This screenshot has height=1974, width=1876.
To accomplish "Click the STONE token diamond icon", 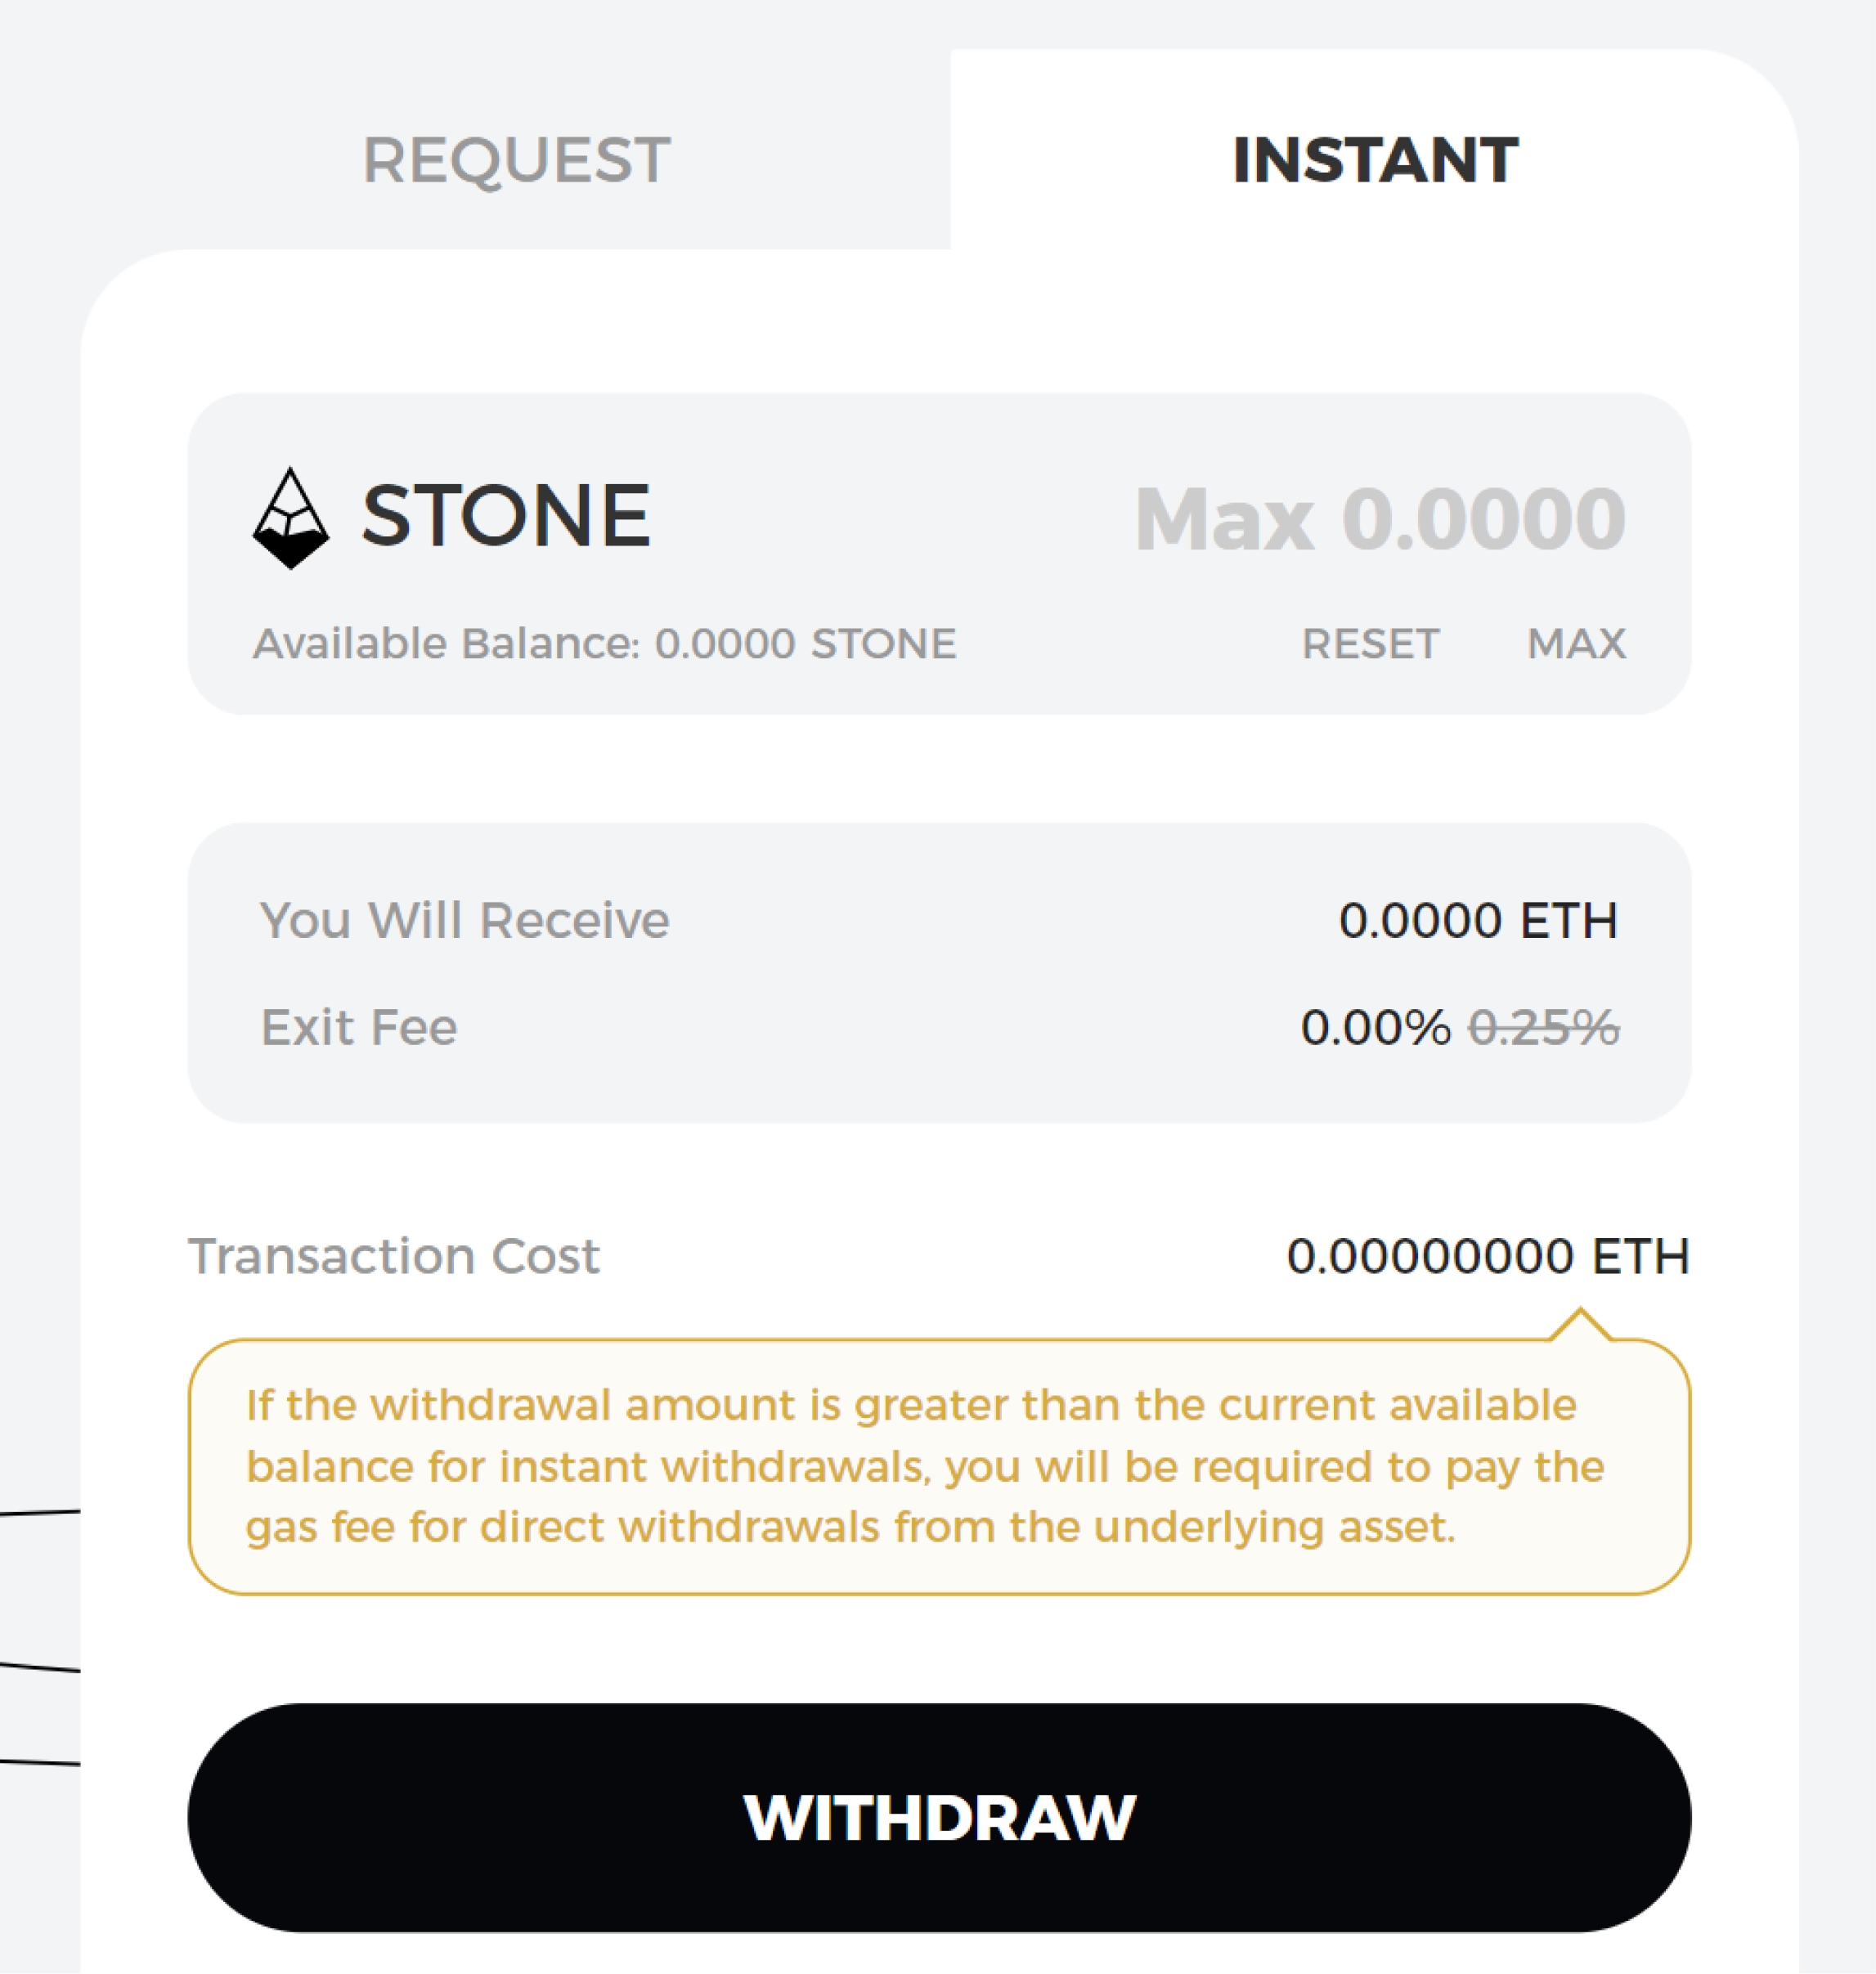I will click(290, 518).
